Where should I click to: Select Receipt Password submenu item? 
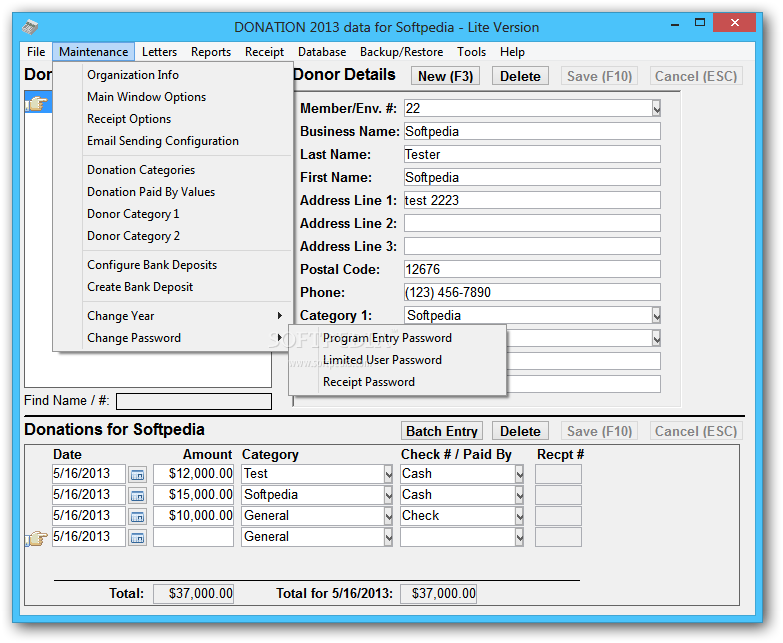tap(397, 382)
